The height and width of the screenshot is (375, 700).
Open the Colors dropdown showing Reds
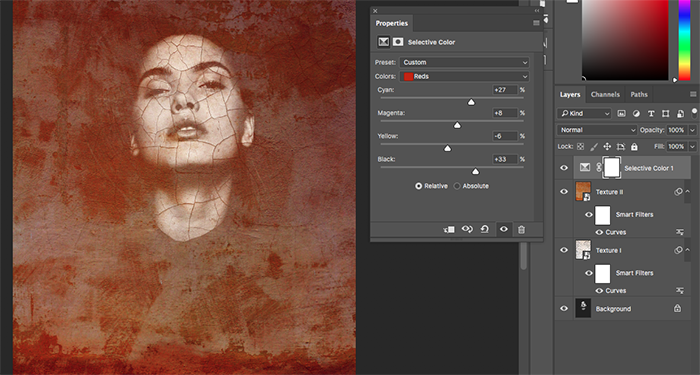[x=464, y=76]
